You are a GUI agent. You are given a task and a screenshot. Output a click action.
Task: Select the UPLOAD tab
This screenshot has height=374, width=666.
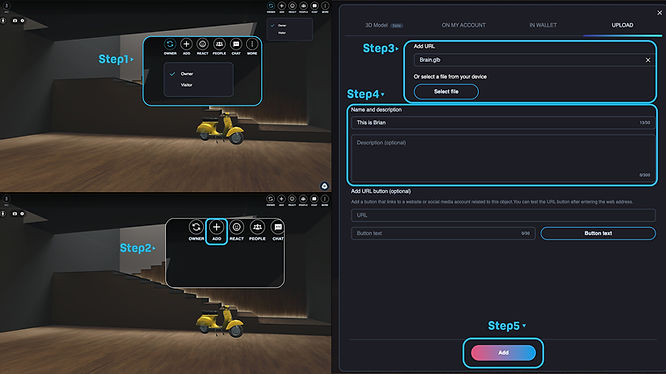click(x=622, y=25)
